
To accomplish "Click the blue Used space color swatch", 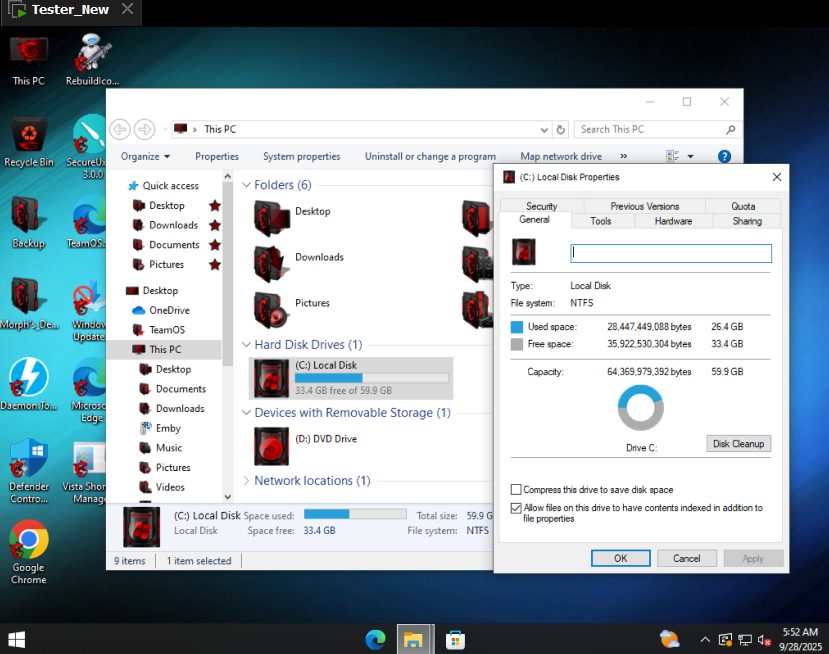I will [517, 327].
